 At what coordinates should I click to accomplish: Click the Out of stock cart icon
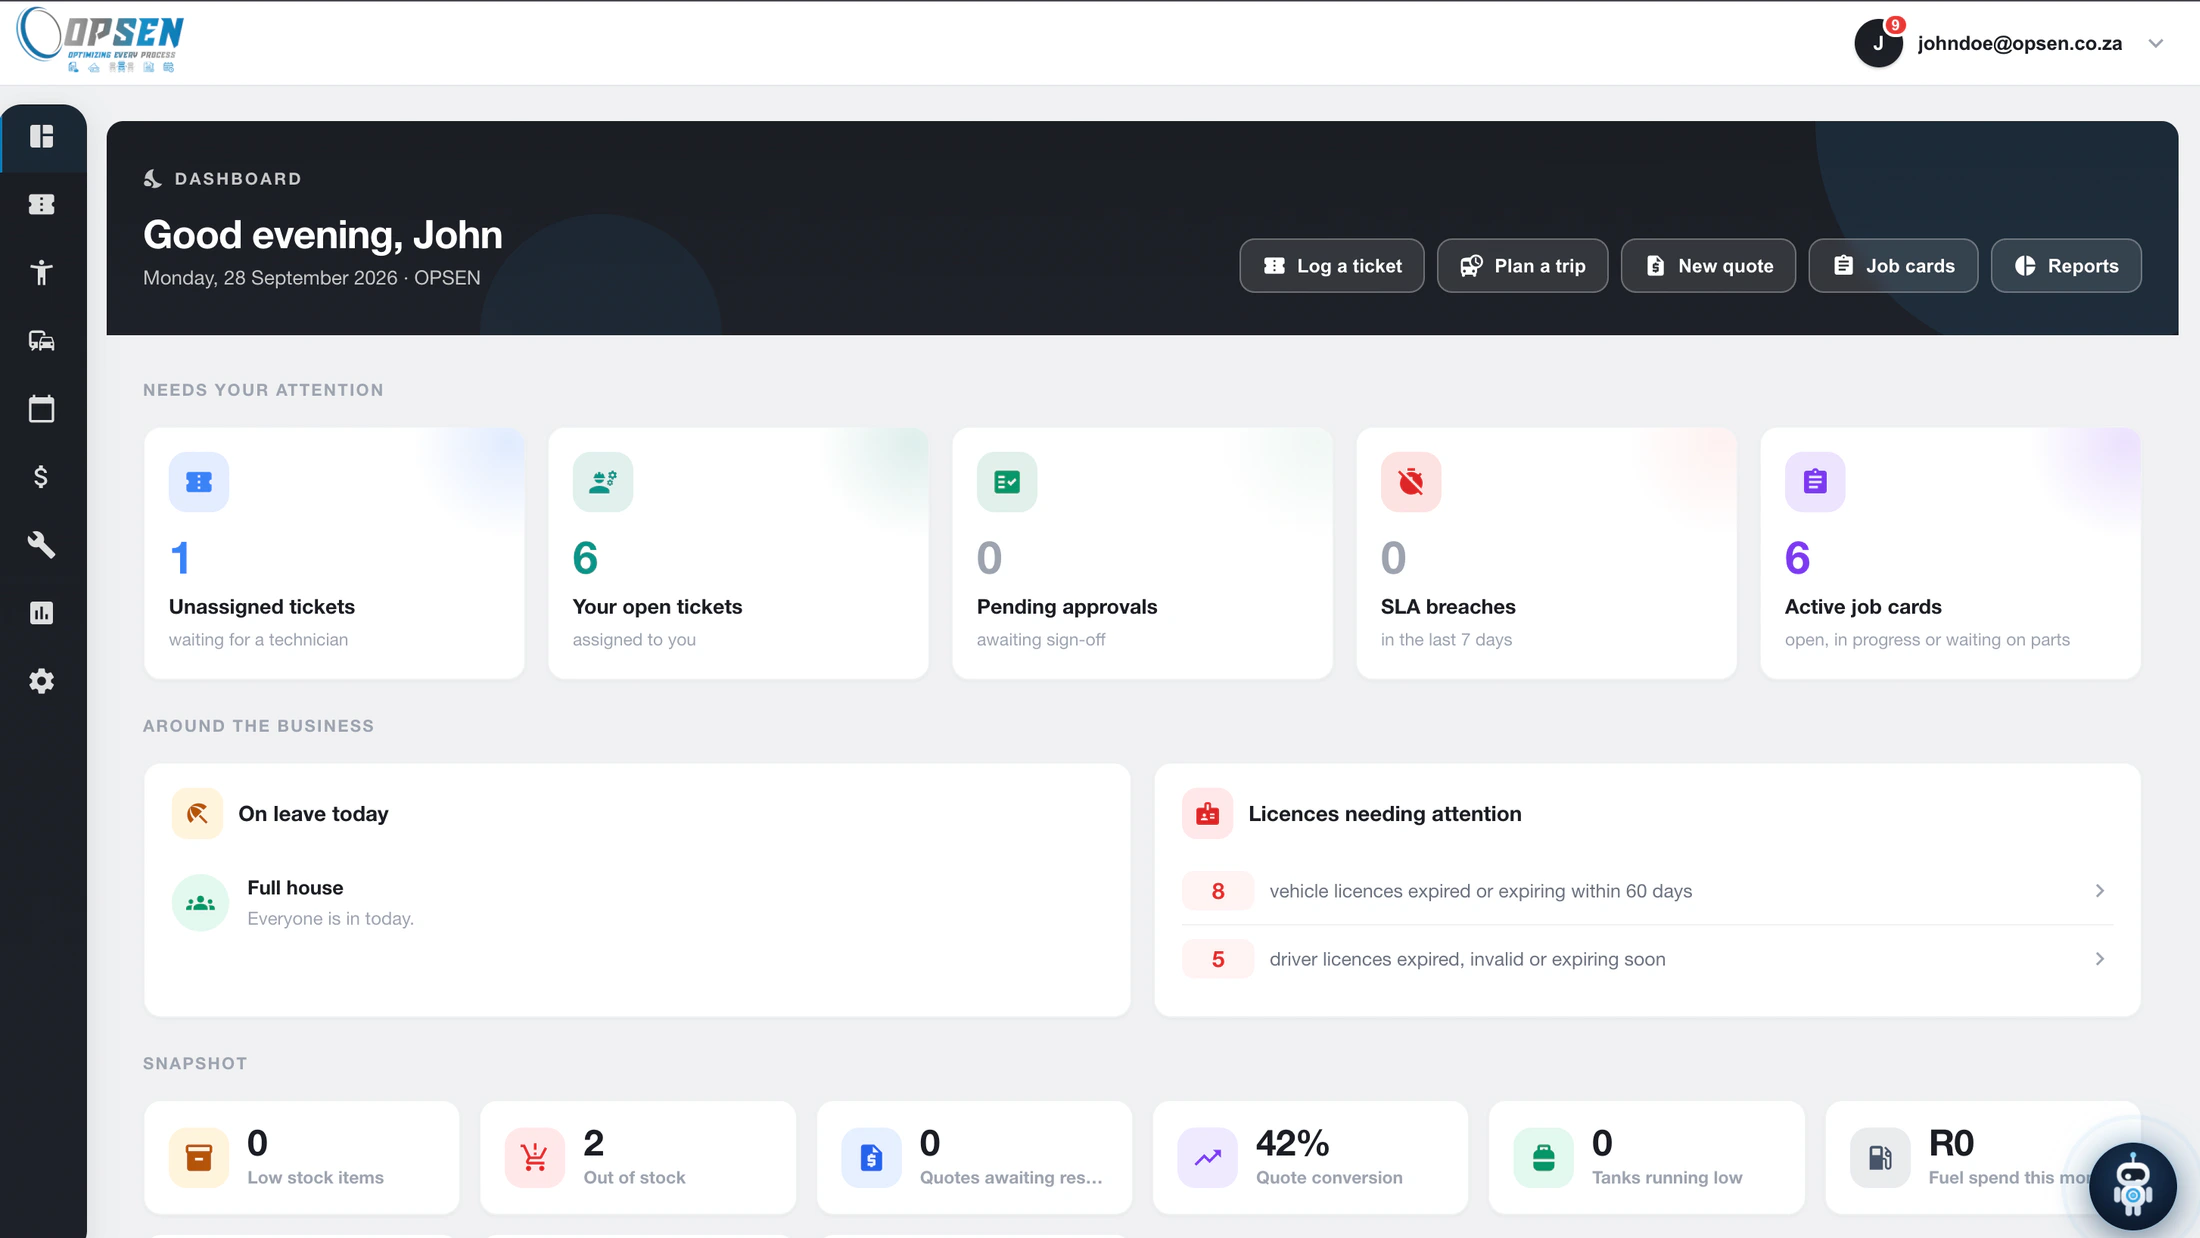click(535, 1158)
